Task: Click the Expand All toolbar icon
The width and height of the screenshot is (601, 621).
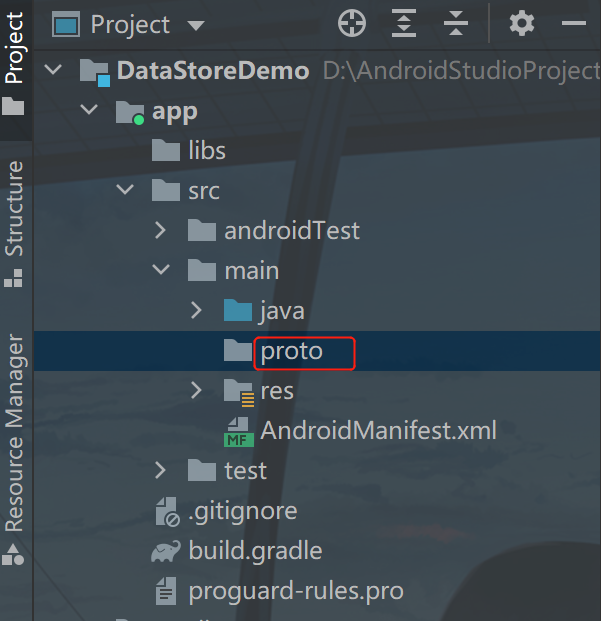Action: click(403, 23)
